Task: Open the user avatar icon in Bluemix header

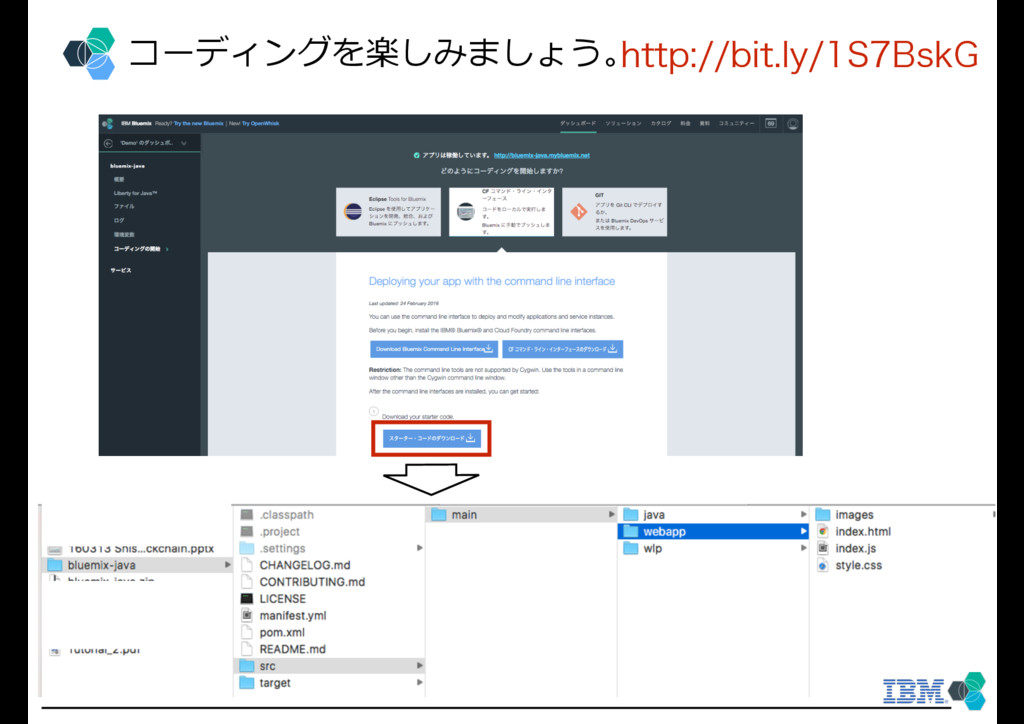Action: [x=792, y=123]
